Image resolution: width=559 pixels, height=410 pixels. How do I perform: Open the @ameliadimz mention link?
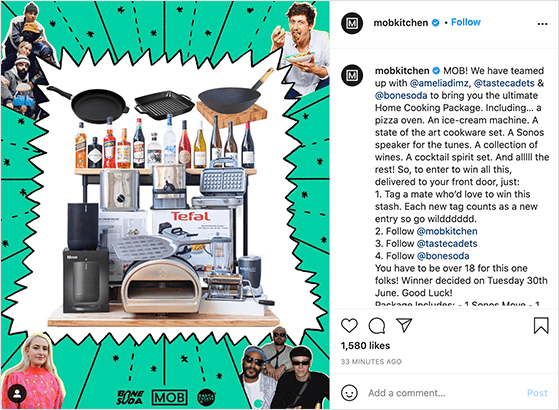(x=439, y=83)
